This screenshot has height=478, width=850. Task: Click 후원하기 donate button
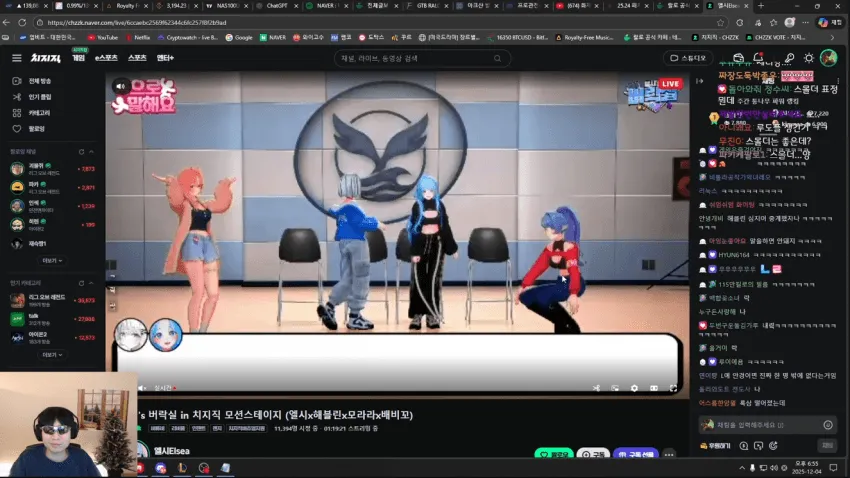pos(716,446)
